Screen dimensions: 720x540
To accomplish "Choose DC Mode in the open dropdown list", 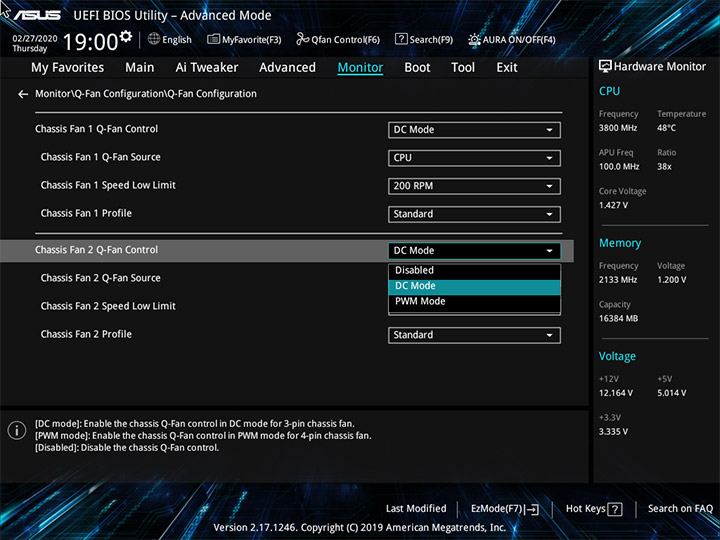I will (474, 286).
